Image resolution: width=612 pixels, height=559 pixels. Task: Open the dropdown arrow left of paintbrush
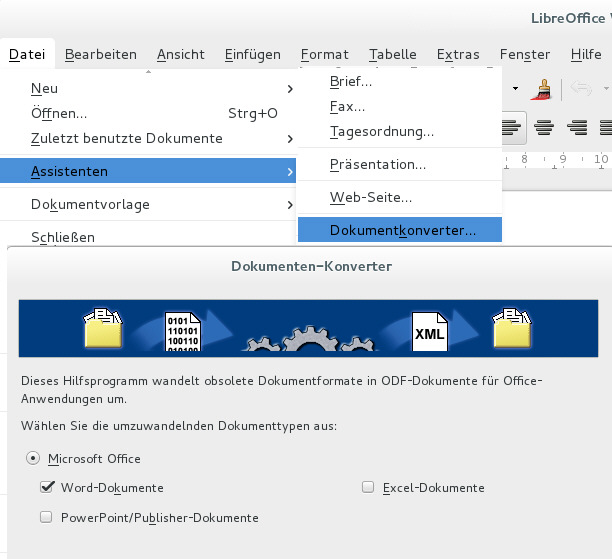pos(516,89)
